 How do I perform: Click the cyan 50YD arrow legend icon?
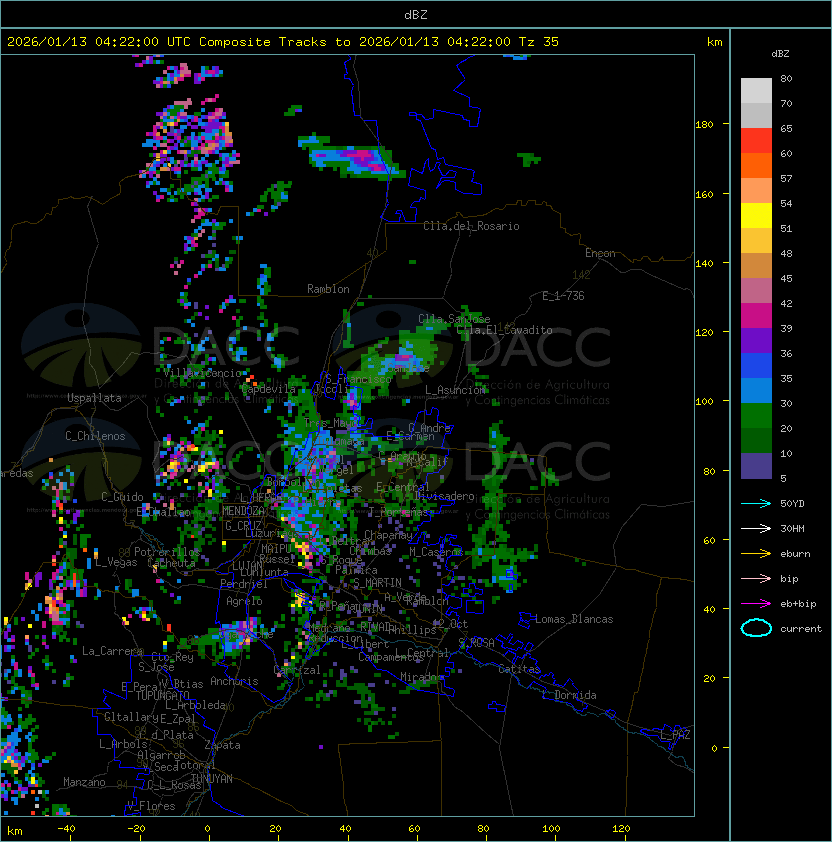[756, 504]
